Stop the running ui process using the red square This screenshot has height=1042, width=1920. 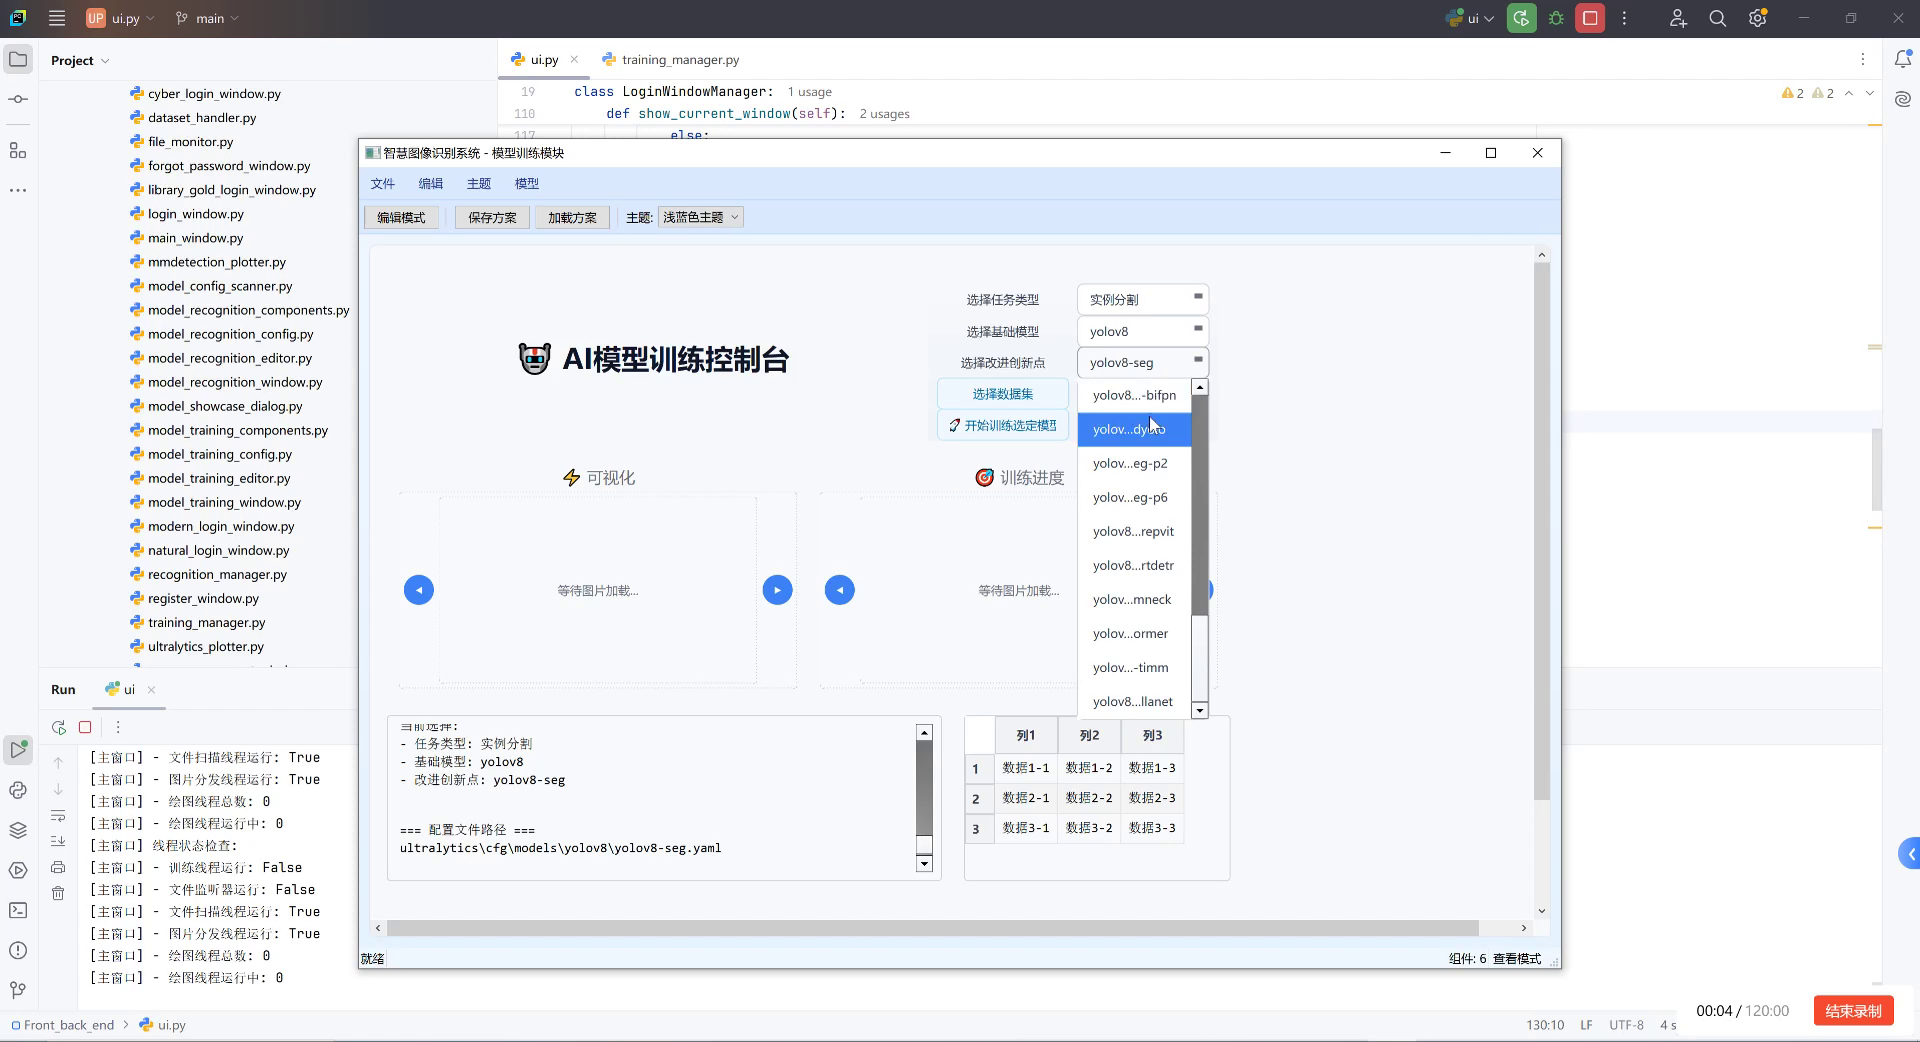[x=1590, y=18]
